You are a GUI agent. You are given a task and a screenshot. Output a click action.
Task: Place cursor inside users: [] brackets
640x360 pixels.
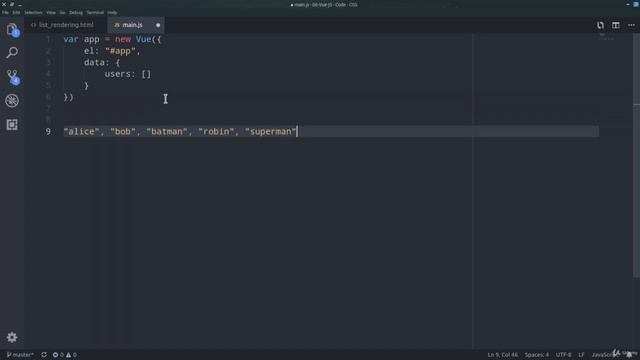pyautogui.click(x=146, y=74)
